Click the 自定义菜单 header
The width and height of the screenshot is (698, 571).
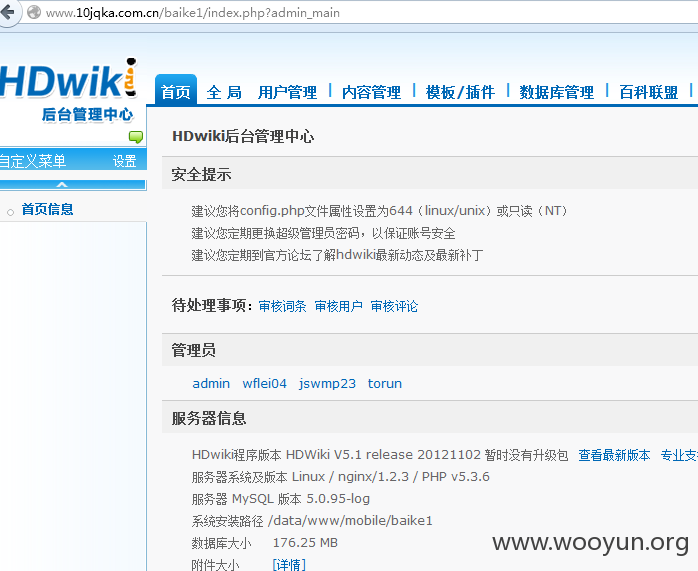coord(33,161)
